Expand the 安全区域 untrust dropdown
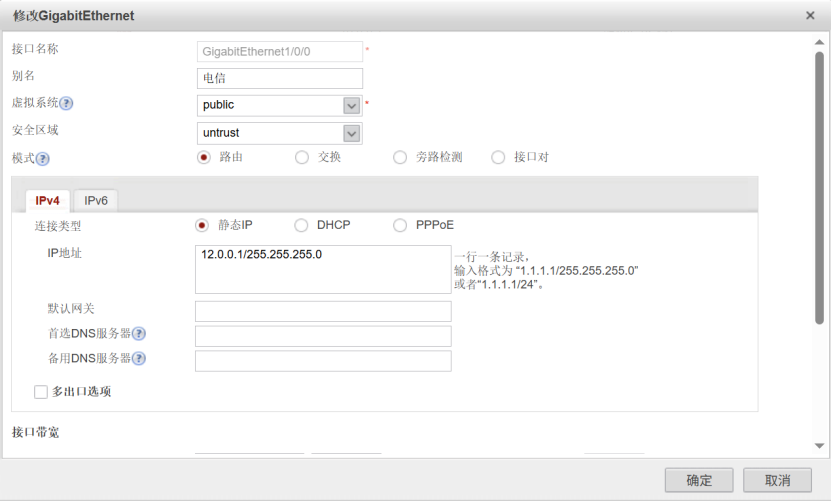Image resolution: width=831 pixels, height=501 pixels. pyautogui.click(x=351, y=133)
